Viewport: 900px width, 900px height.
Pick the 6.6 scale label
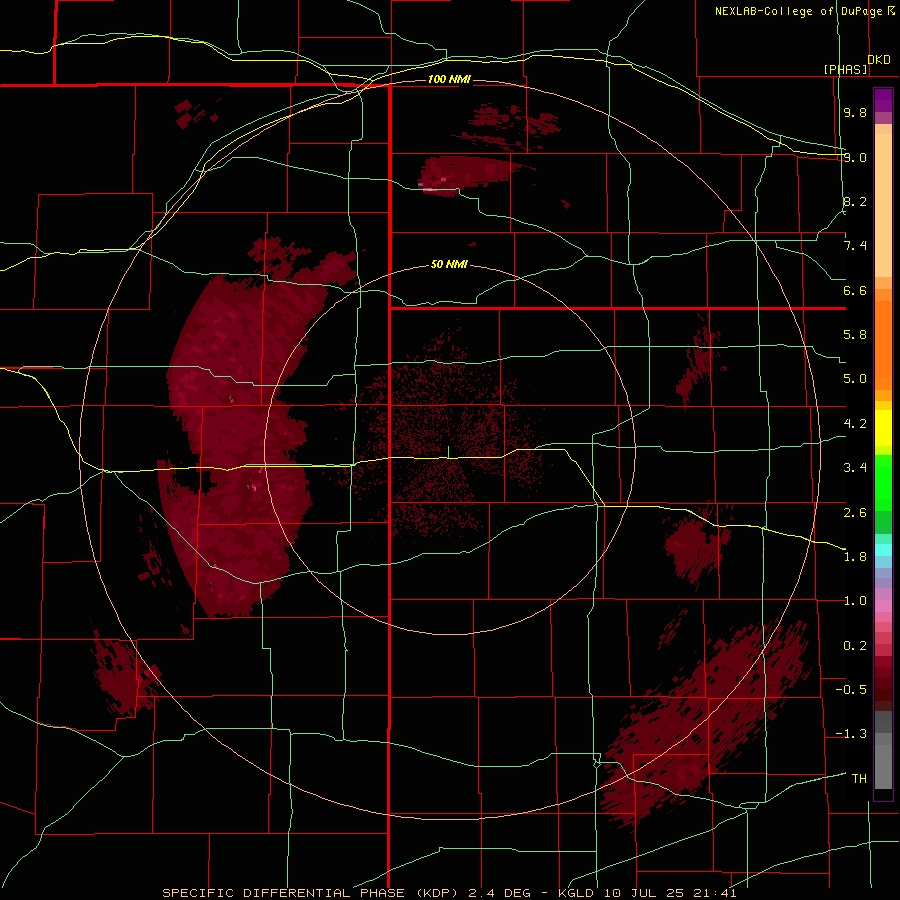coord(855,290)
